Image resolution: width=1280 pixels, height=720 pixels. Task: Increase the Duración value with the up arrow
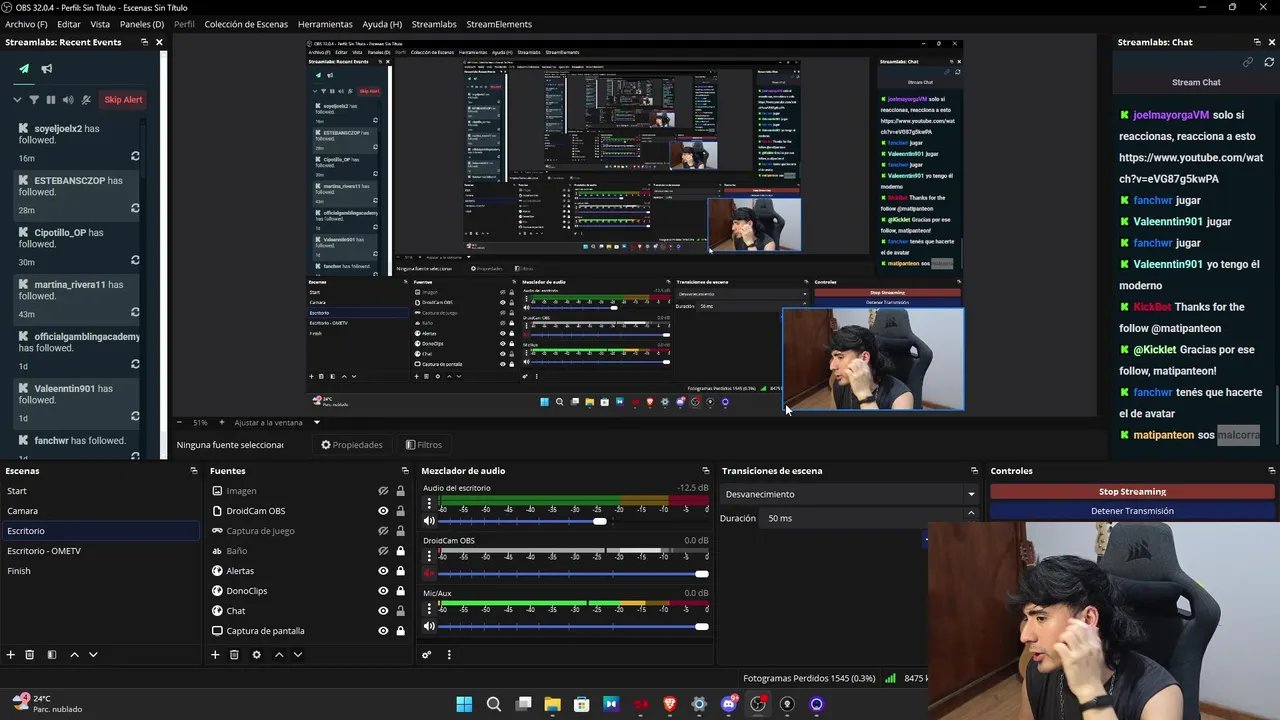click(x=970, y=513)
